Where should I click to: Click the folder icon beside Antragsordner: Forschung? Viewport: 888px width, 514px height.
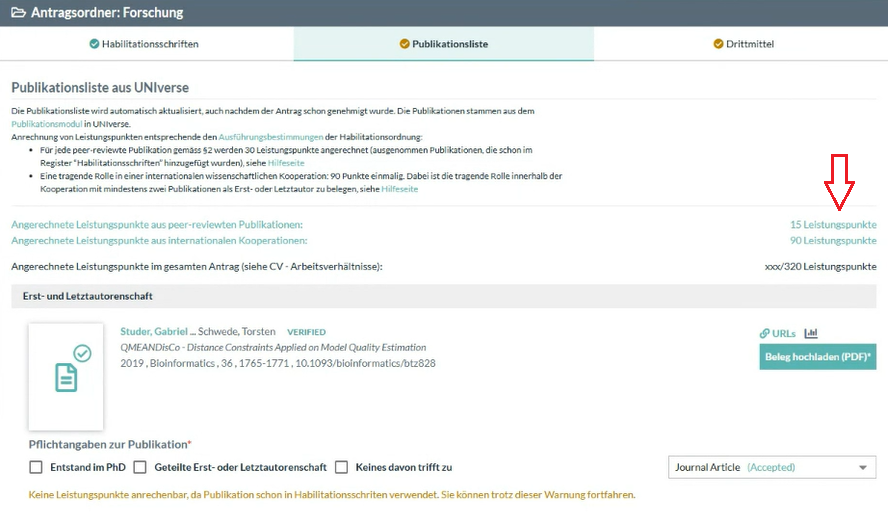tap(18, 13)
